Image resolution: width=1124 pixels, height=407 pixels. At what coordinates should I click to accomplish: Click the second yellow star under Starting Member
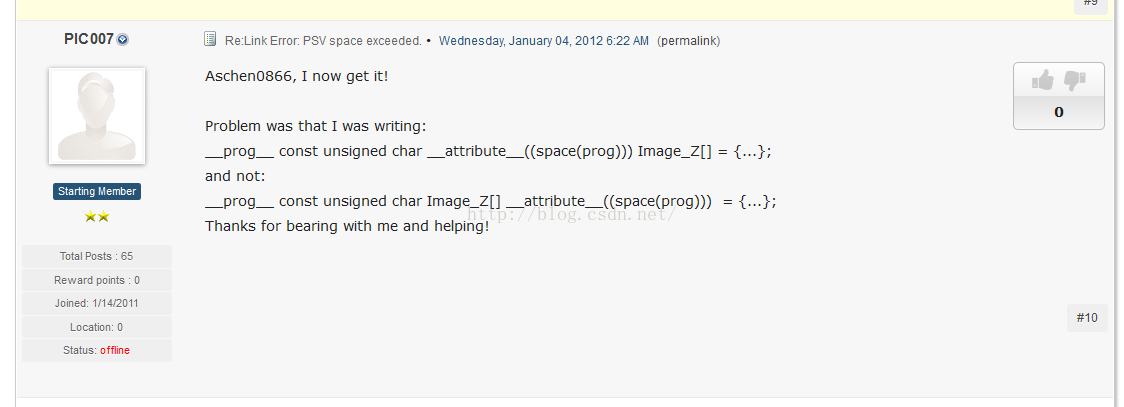click(103, 216)
